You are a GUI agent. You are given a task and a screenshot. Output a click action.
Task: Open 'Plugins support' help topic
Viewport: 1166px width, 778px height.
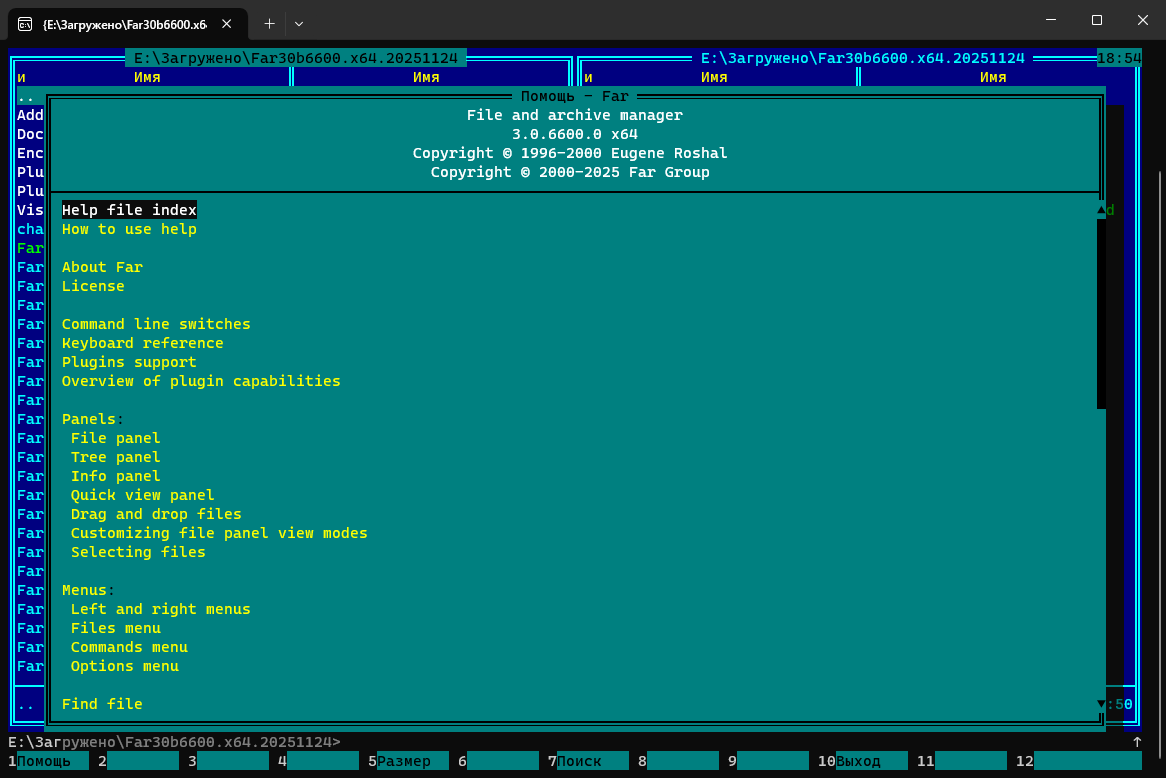[129, 362]
